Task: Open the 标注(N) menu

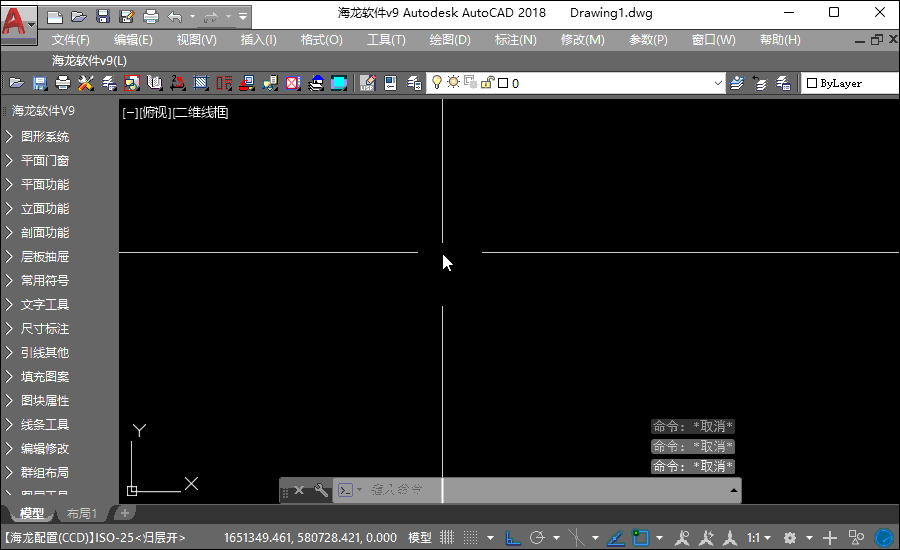Action: pyautogui.click(x=515, y=40)
